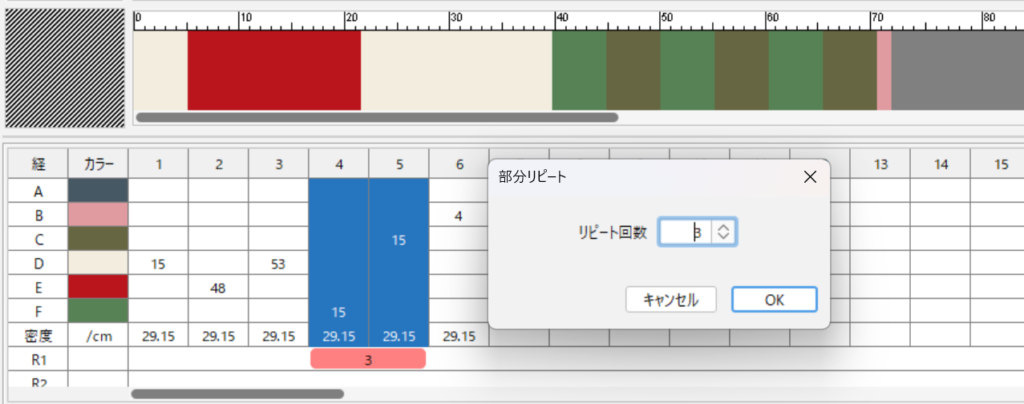1024x404 pixels.
Task: Click row F cell in highlighted column 4
Action: [338, 312]
